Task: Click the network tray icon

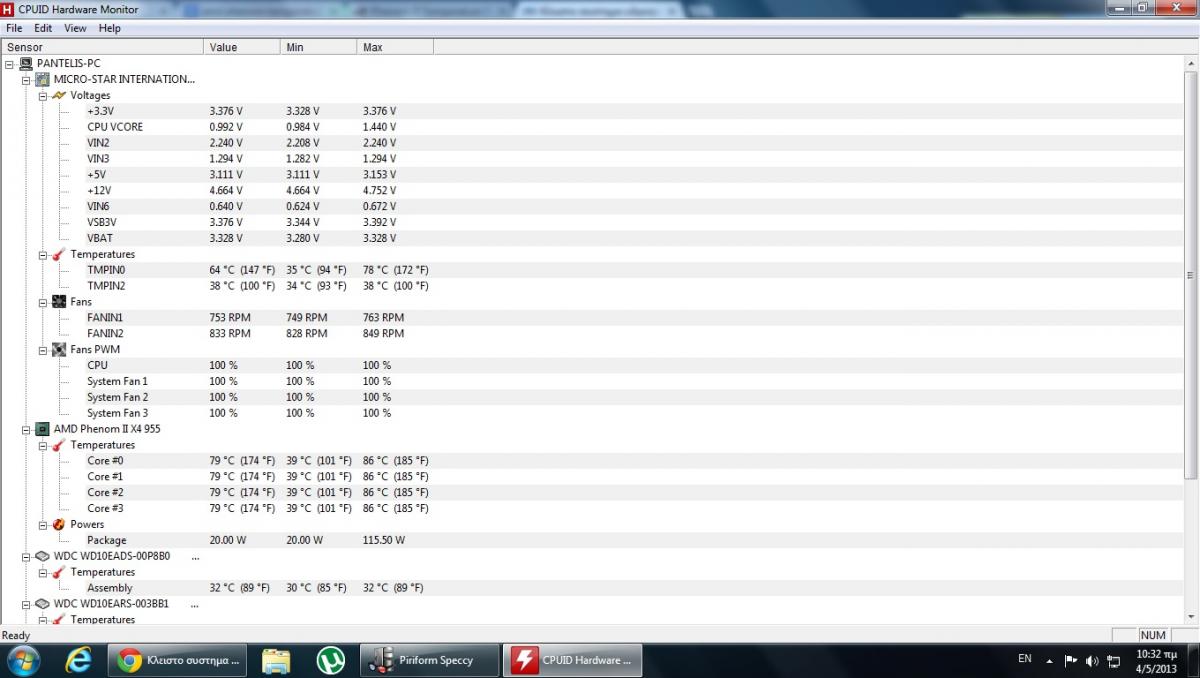Action: click(x=1114, y=661)
